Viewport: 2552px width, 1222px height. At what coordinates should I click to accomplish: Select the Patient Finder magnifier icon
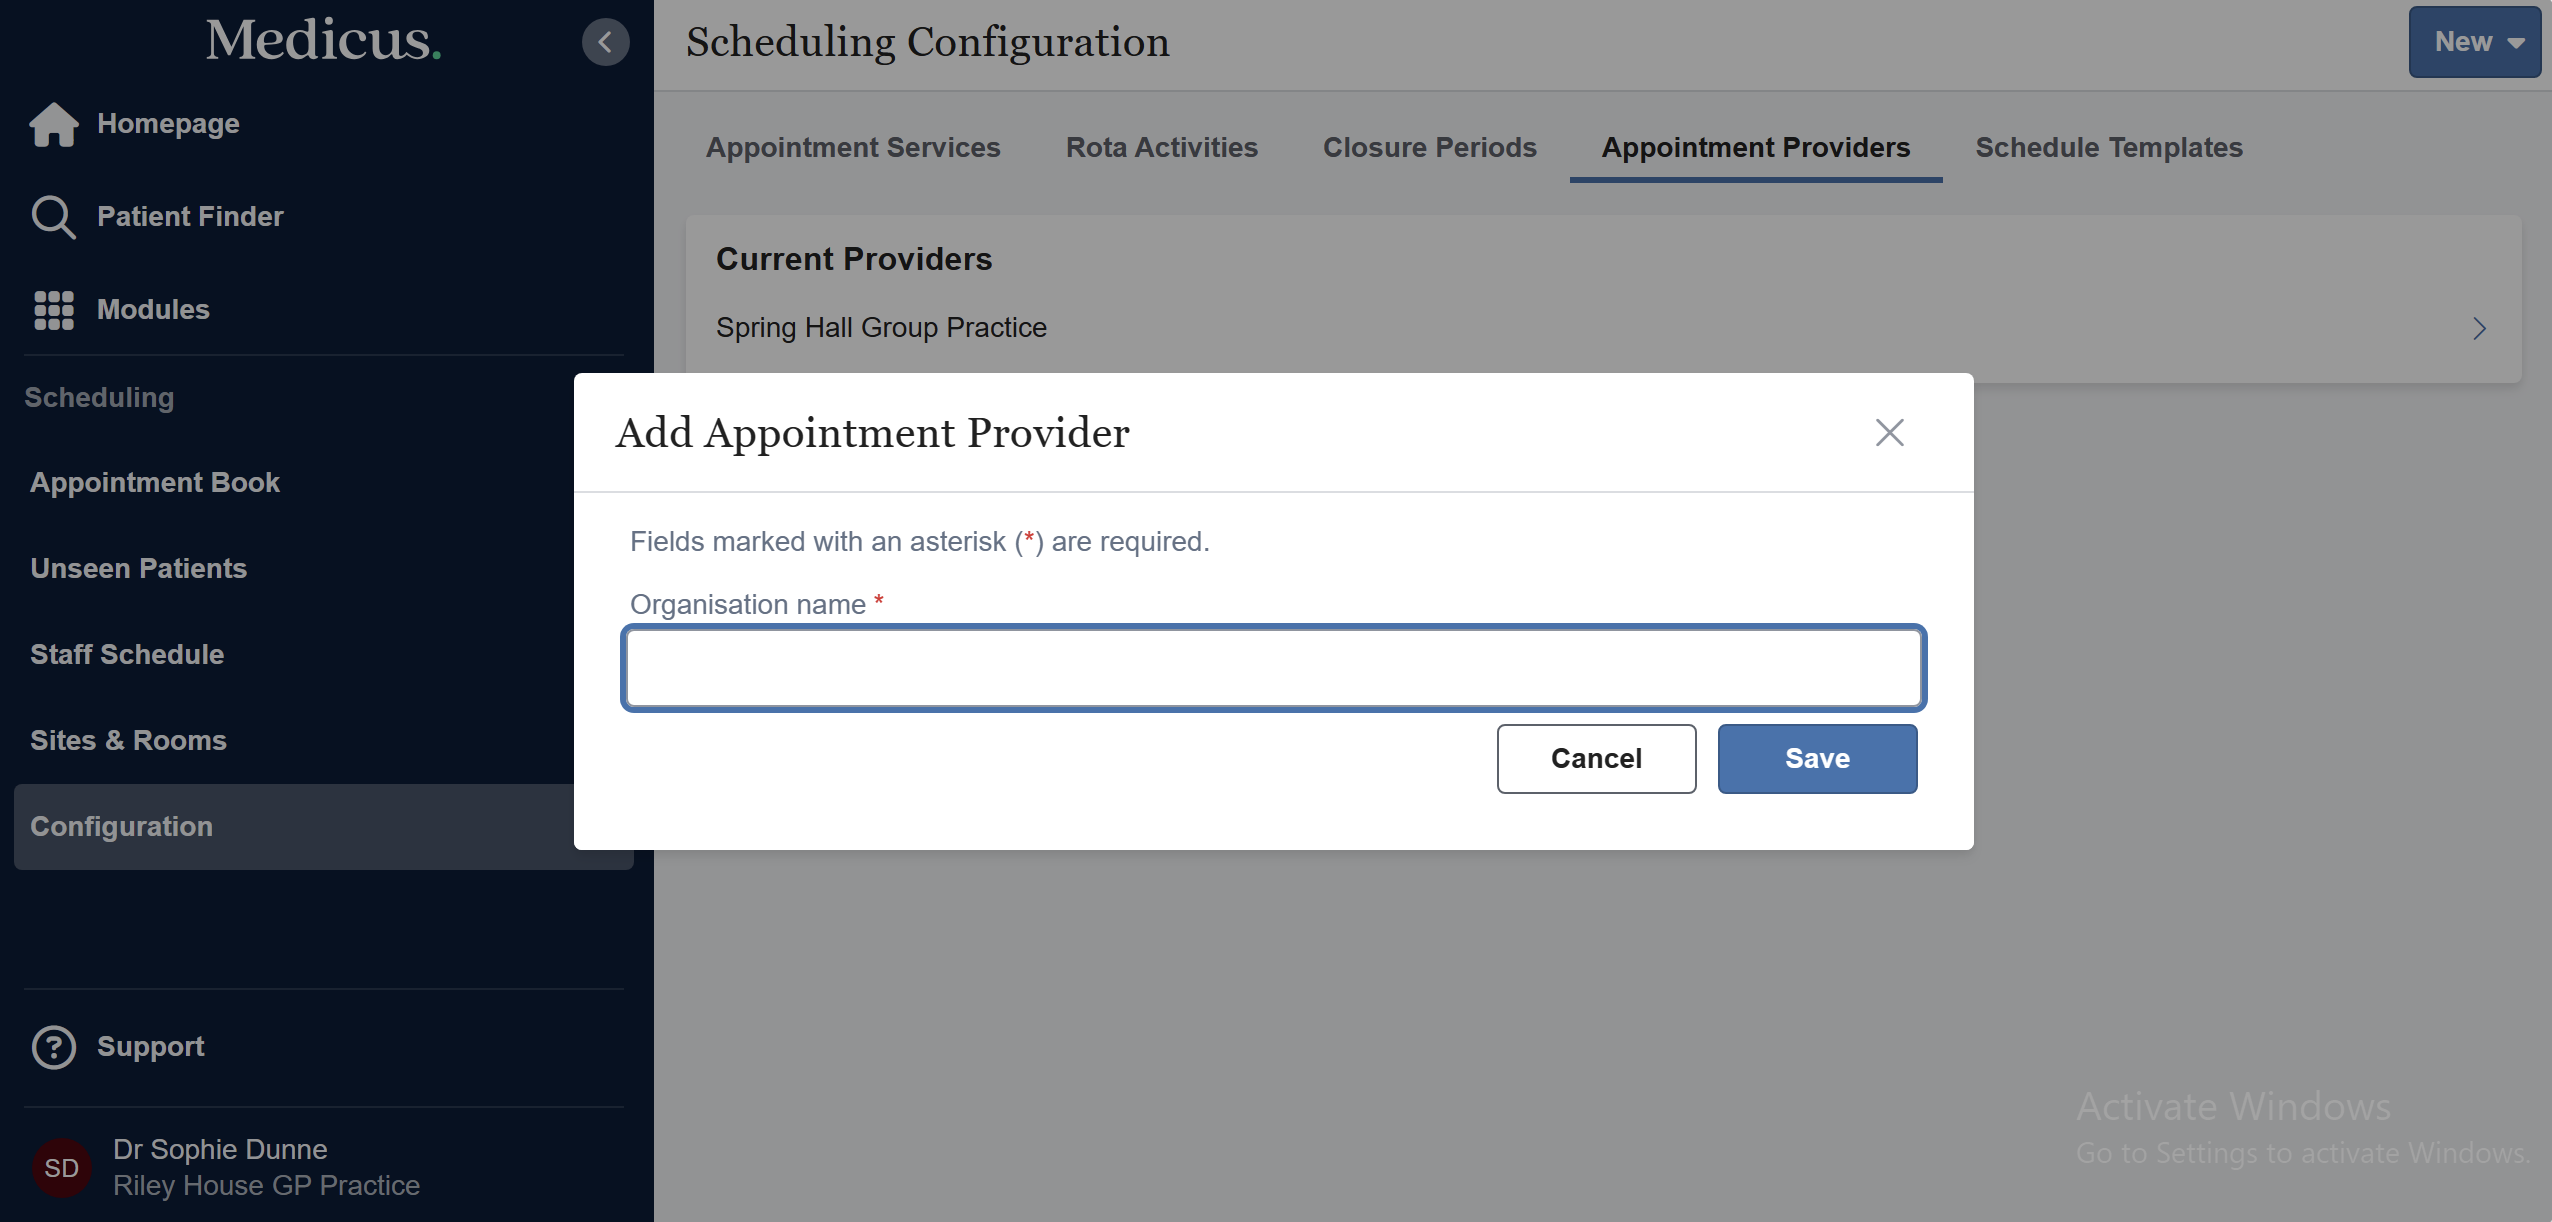[x=53, y=216]
